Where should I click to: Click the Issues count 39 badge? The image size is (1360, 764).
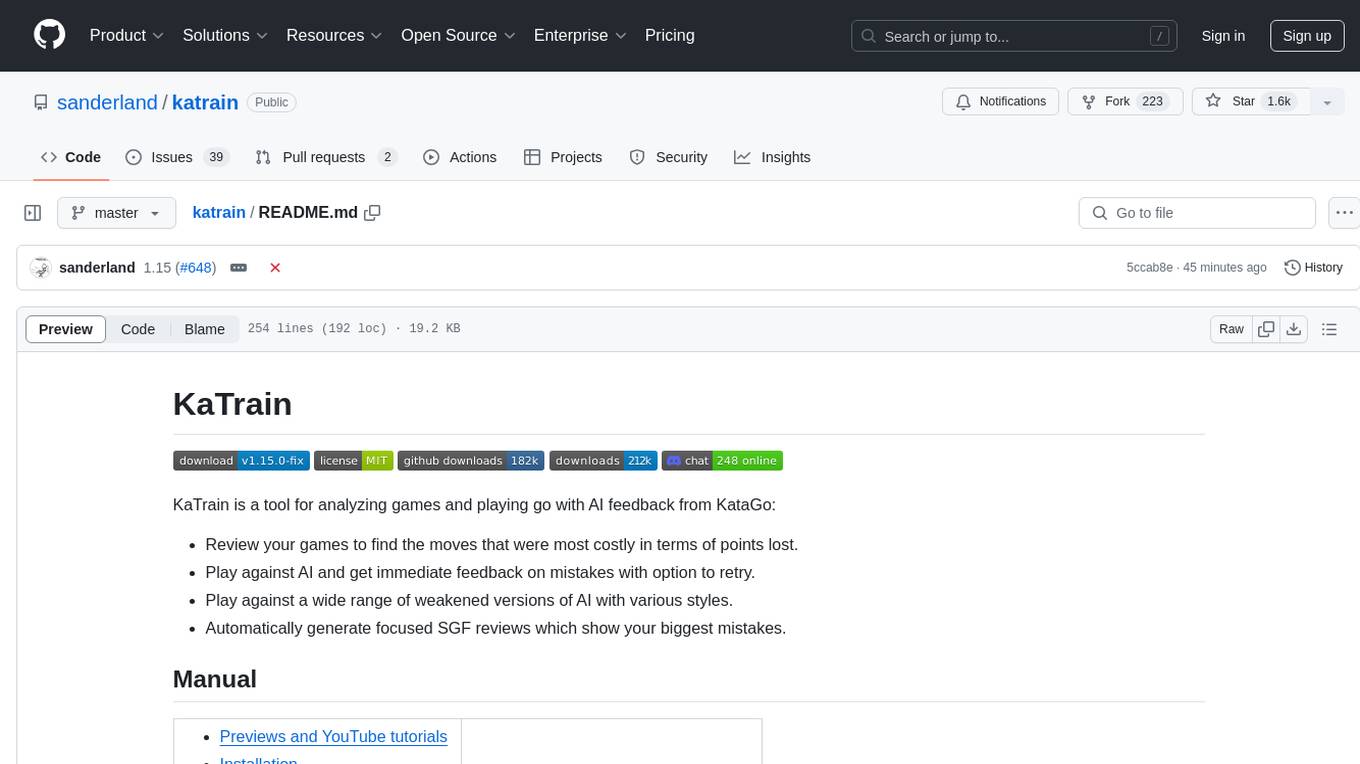click(215, 157)
